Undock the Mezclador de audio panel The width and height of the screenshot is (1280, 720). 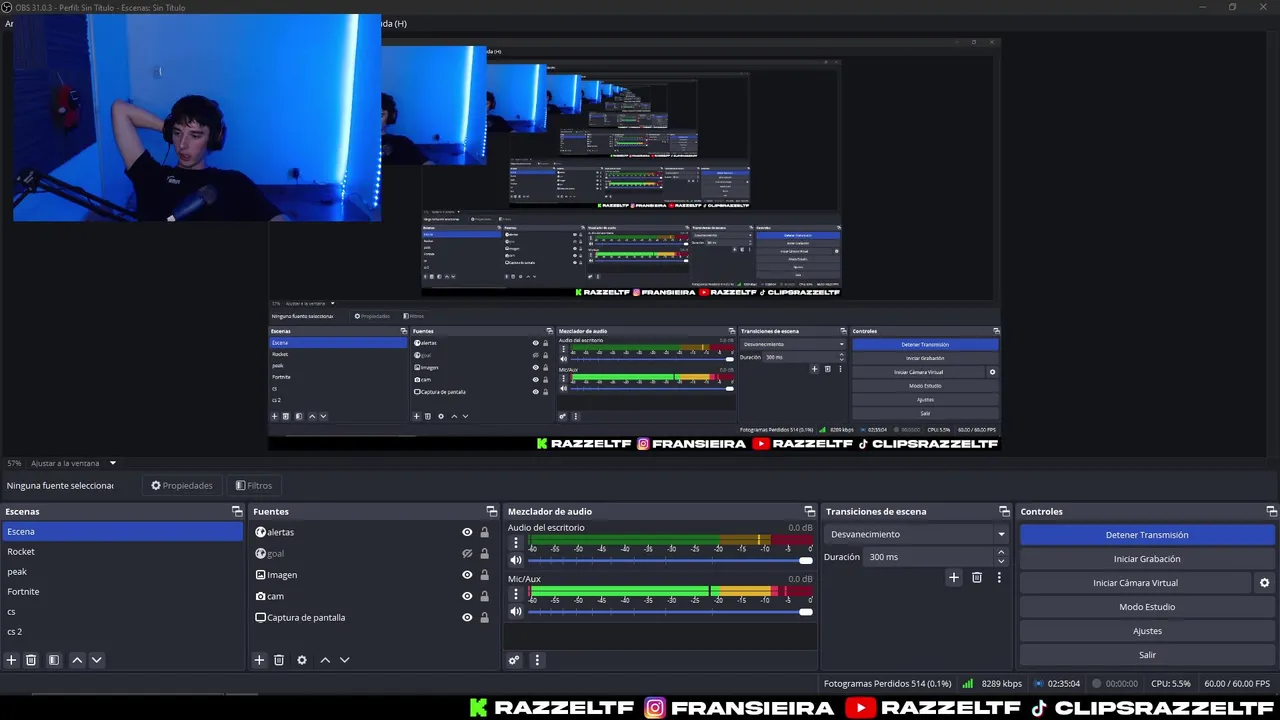(810, 511)
